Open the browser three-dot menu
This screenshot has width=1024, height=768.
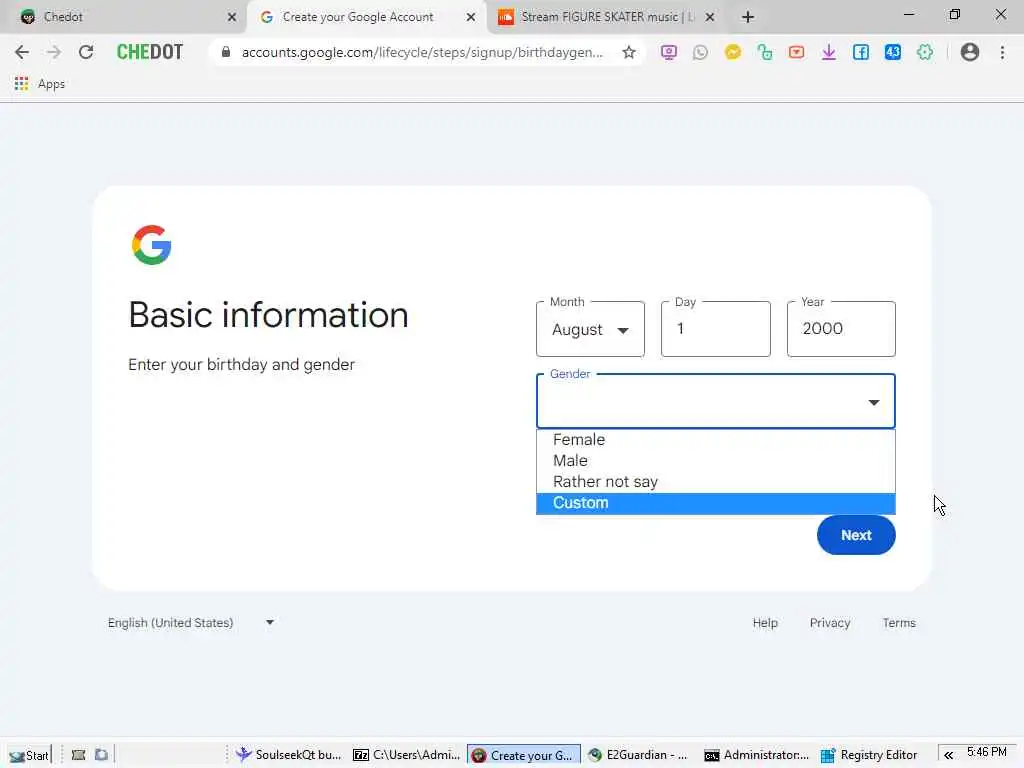(x=1002, y=52)
